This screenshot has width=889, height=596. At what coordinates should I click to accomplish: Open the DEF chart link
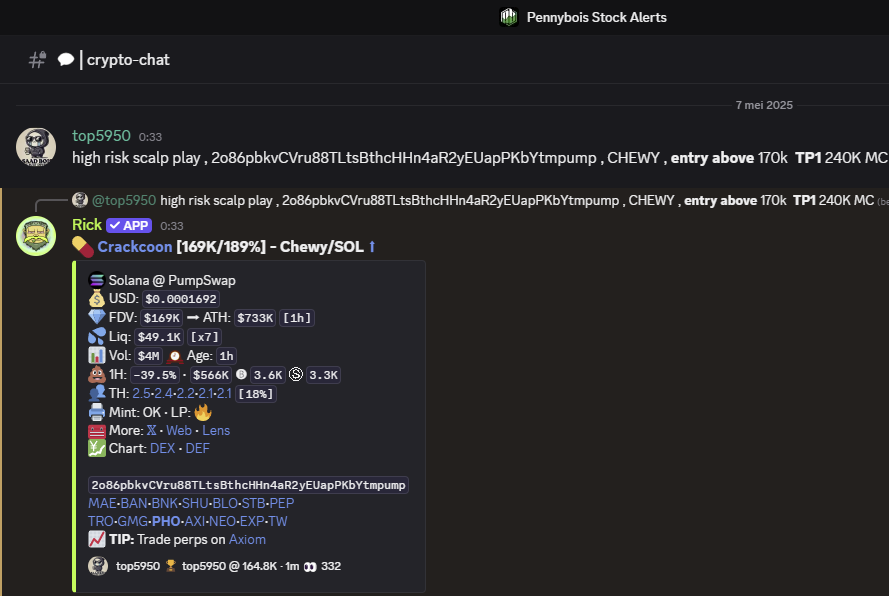point(197,449)
